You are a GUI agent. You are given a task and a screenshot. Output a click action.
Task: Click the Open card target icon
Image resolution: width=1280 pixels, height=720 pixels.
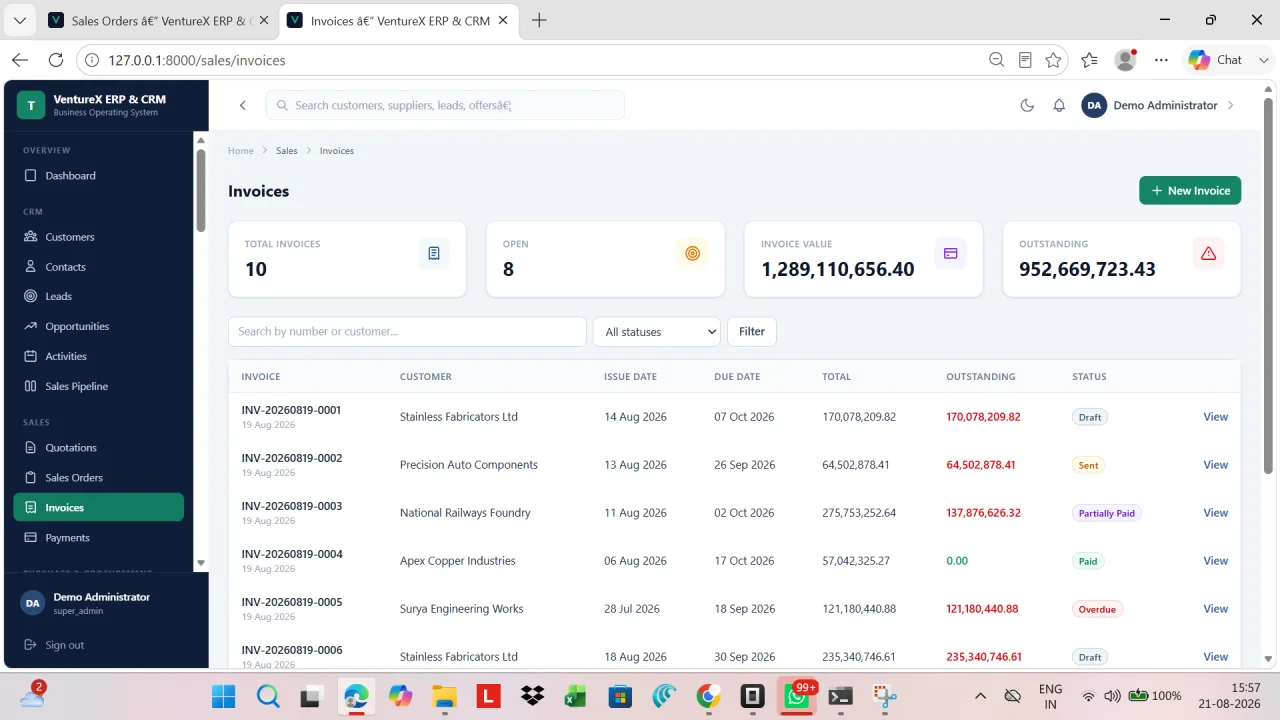click(x=692, y=254)
